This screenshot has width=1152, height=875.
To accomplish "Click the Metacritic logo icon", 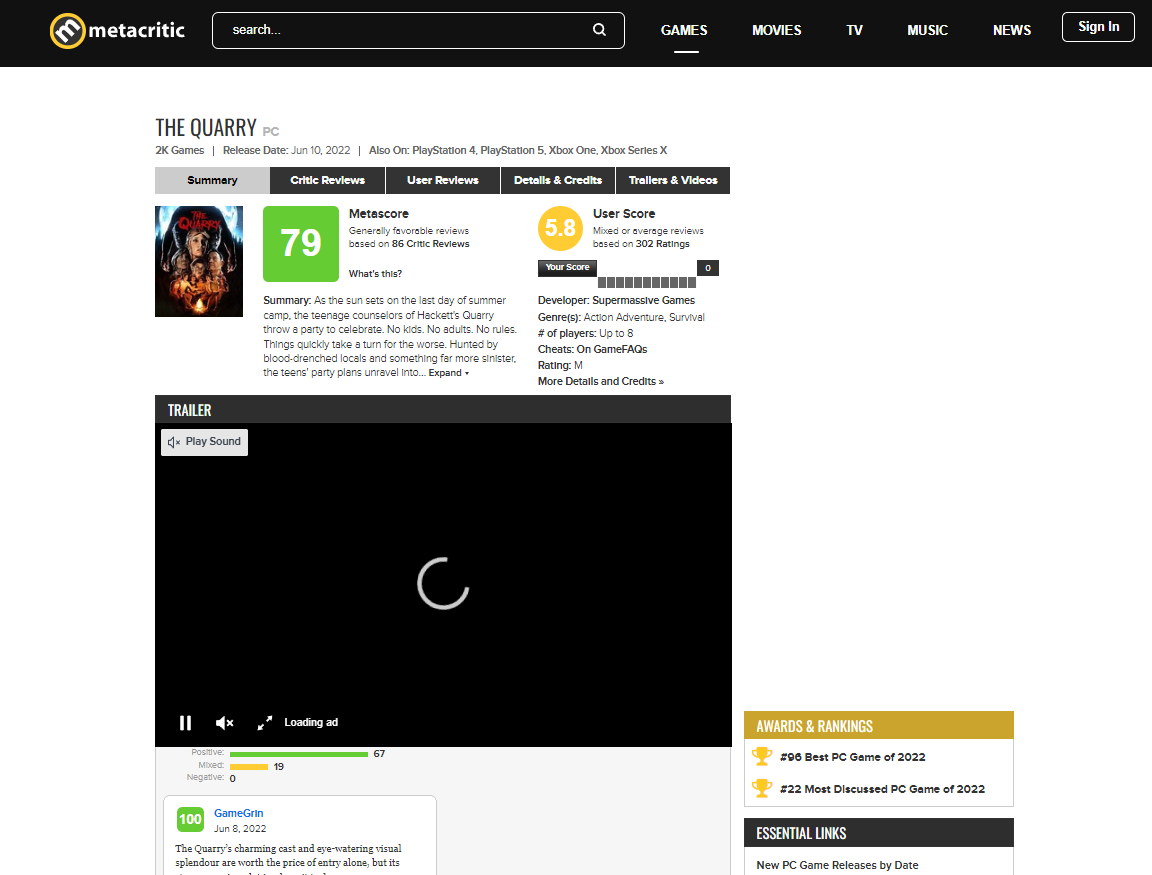I will coord(68,31).
